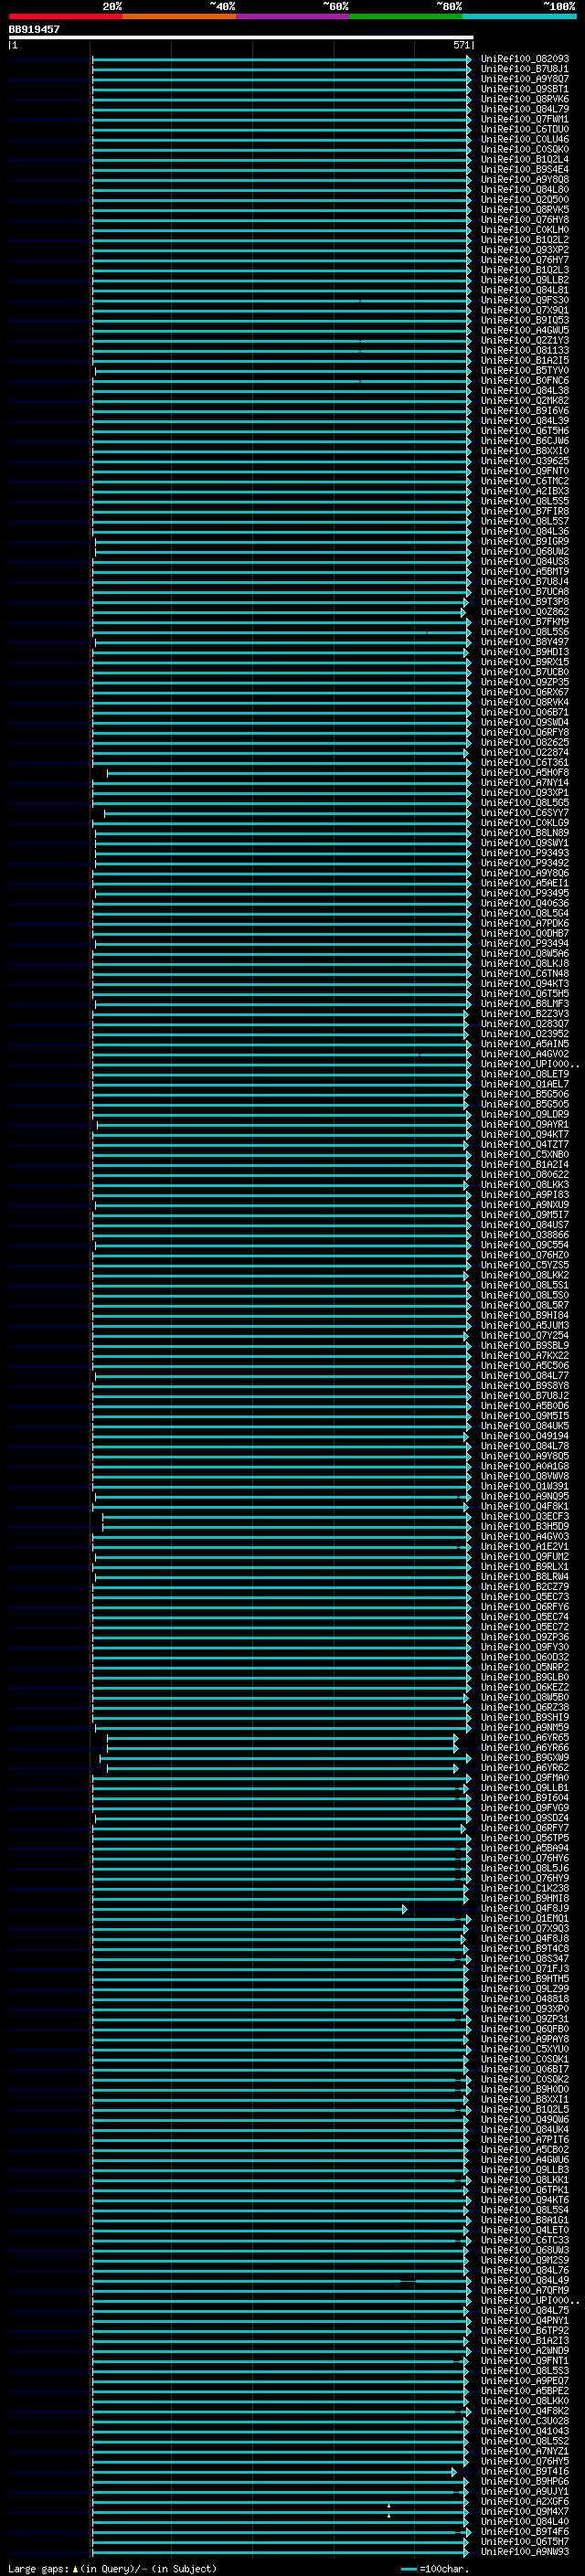Click the UniRef100_Q7Y254 label
This screenshot has height=2576, width=585.
tap(524, 1335)
